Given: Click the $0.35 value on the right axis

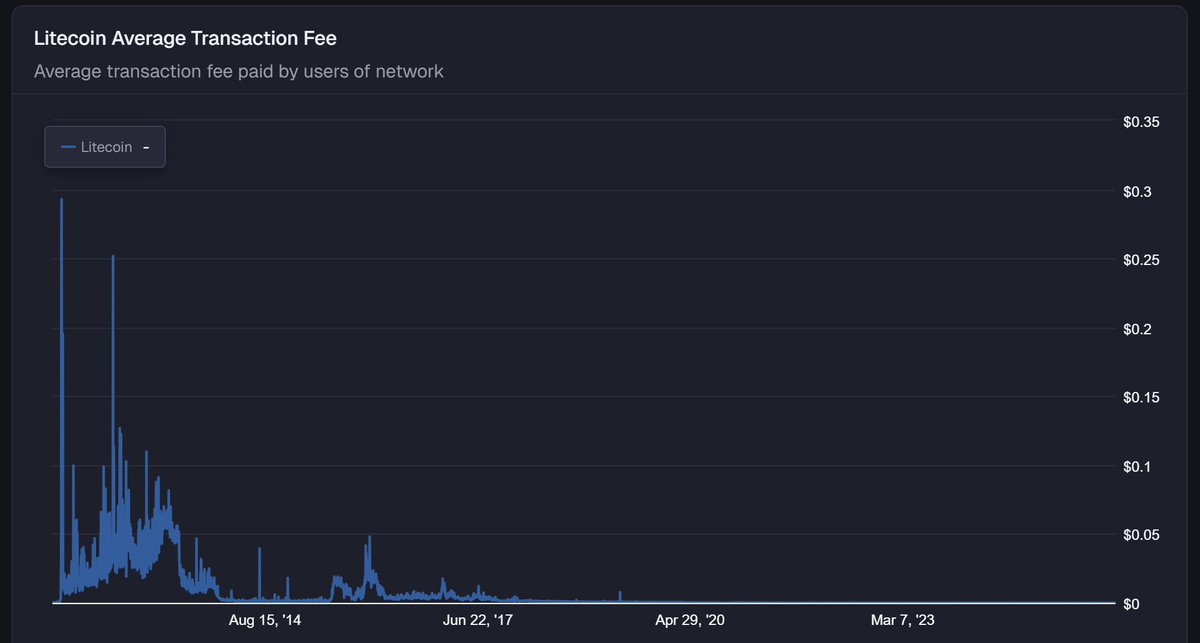Looking at the screenshot, I should [1141, 121].
